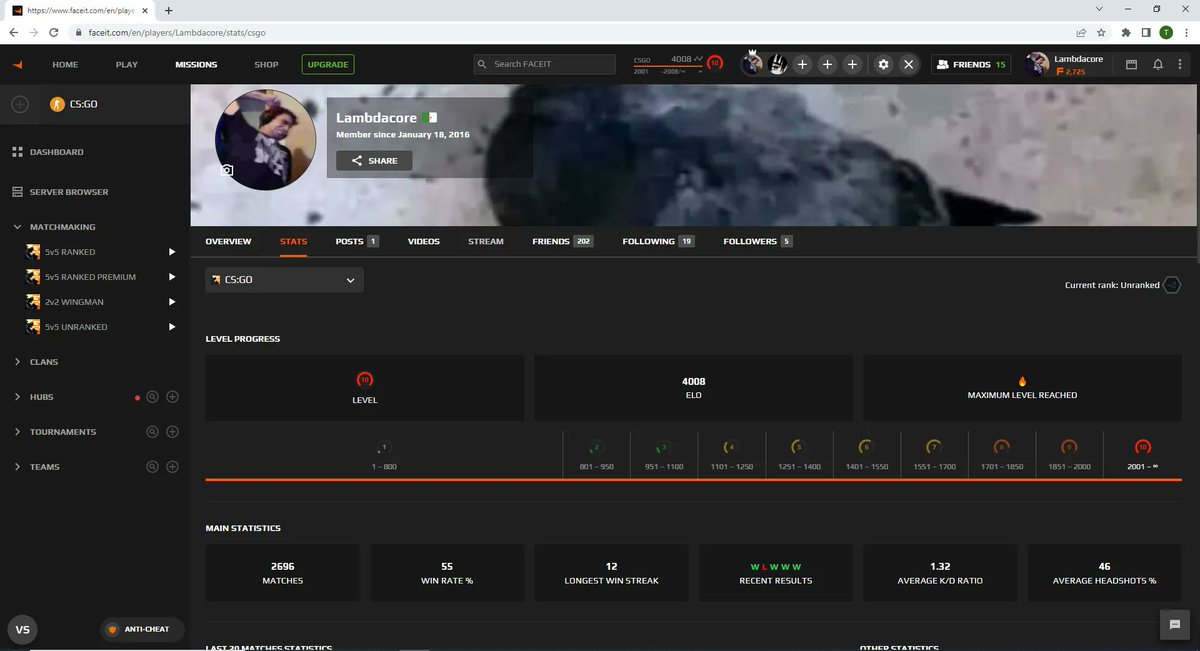Image resolution: width=1200 pixels, height=651 pixels.
Task: Expand the HUBS section
Action: tap(18, 397)
